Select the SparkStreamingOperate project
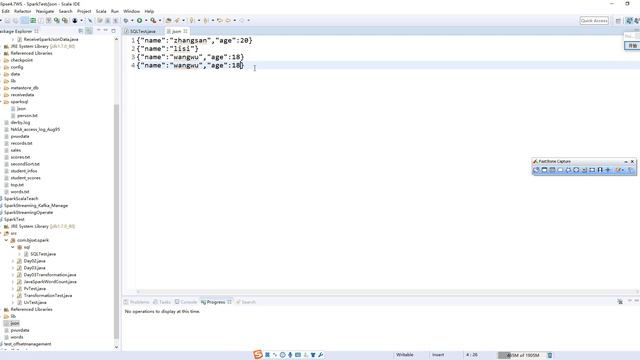The width and height of the screenshot is (640, 360). pos(28,212)
